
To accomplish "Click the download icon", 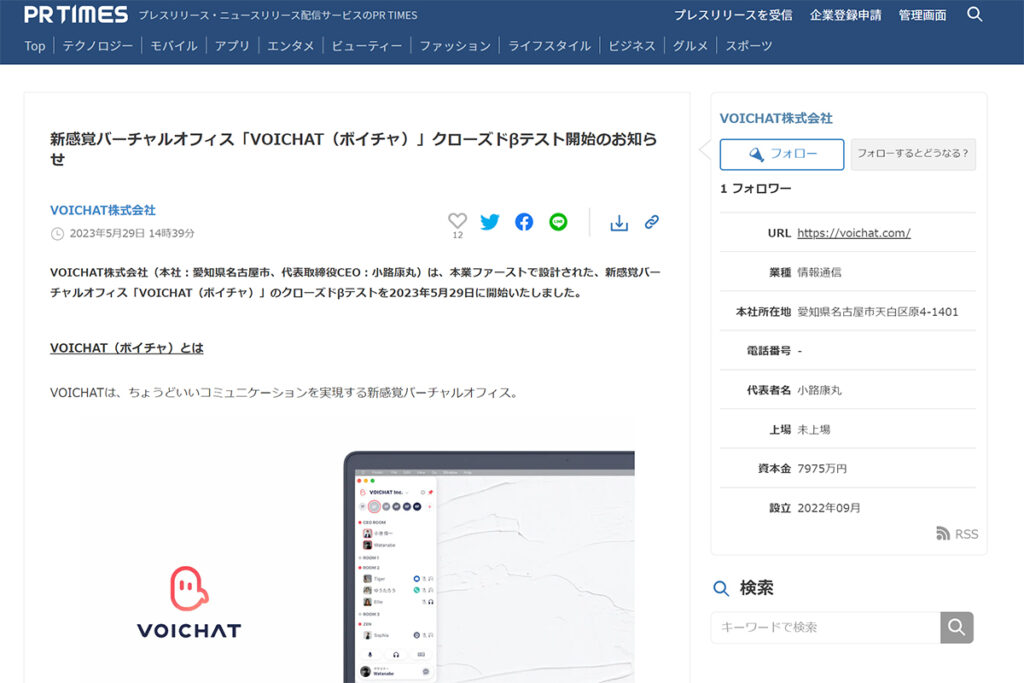I will pos(619,222).
